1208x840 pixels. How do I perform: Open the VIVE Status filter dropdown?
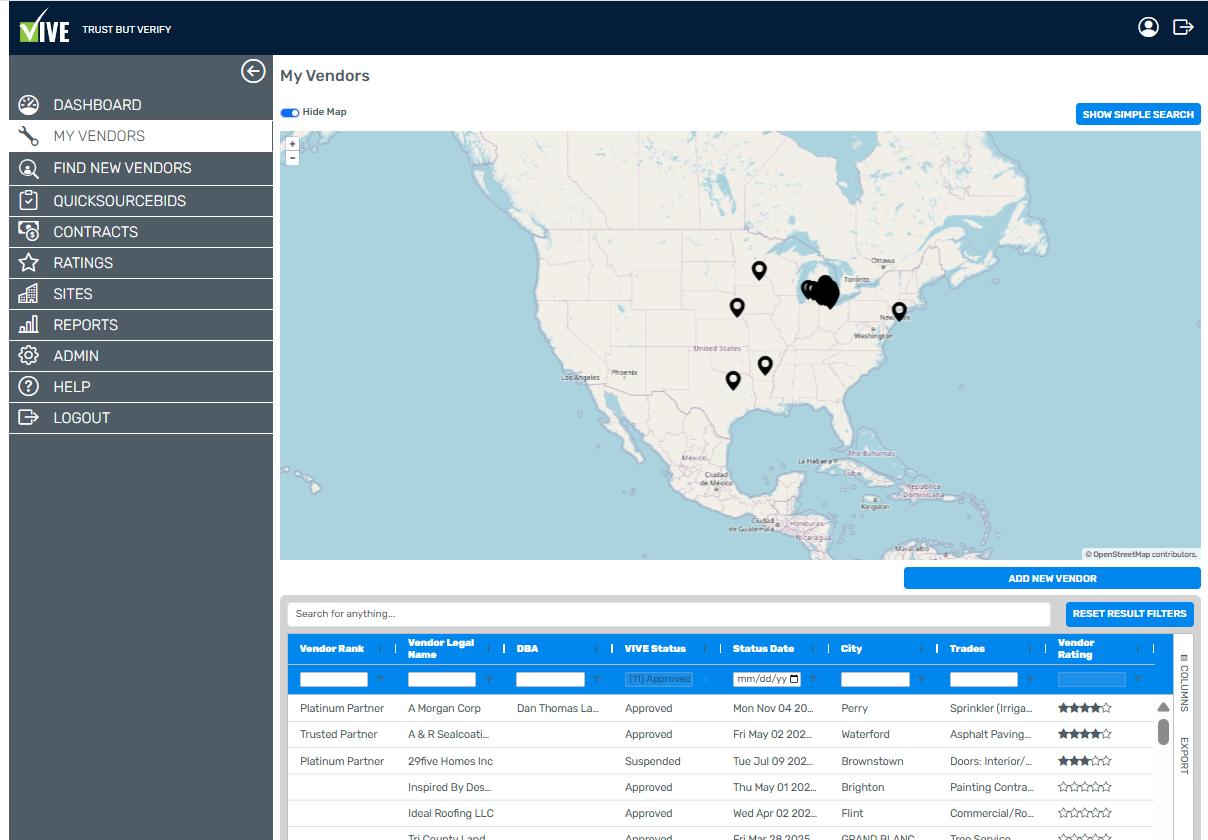tap(659, 679)
